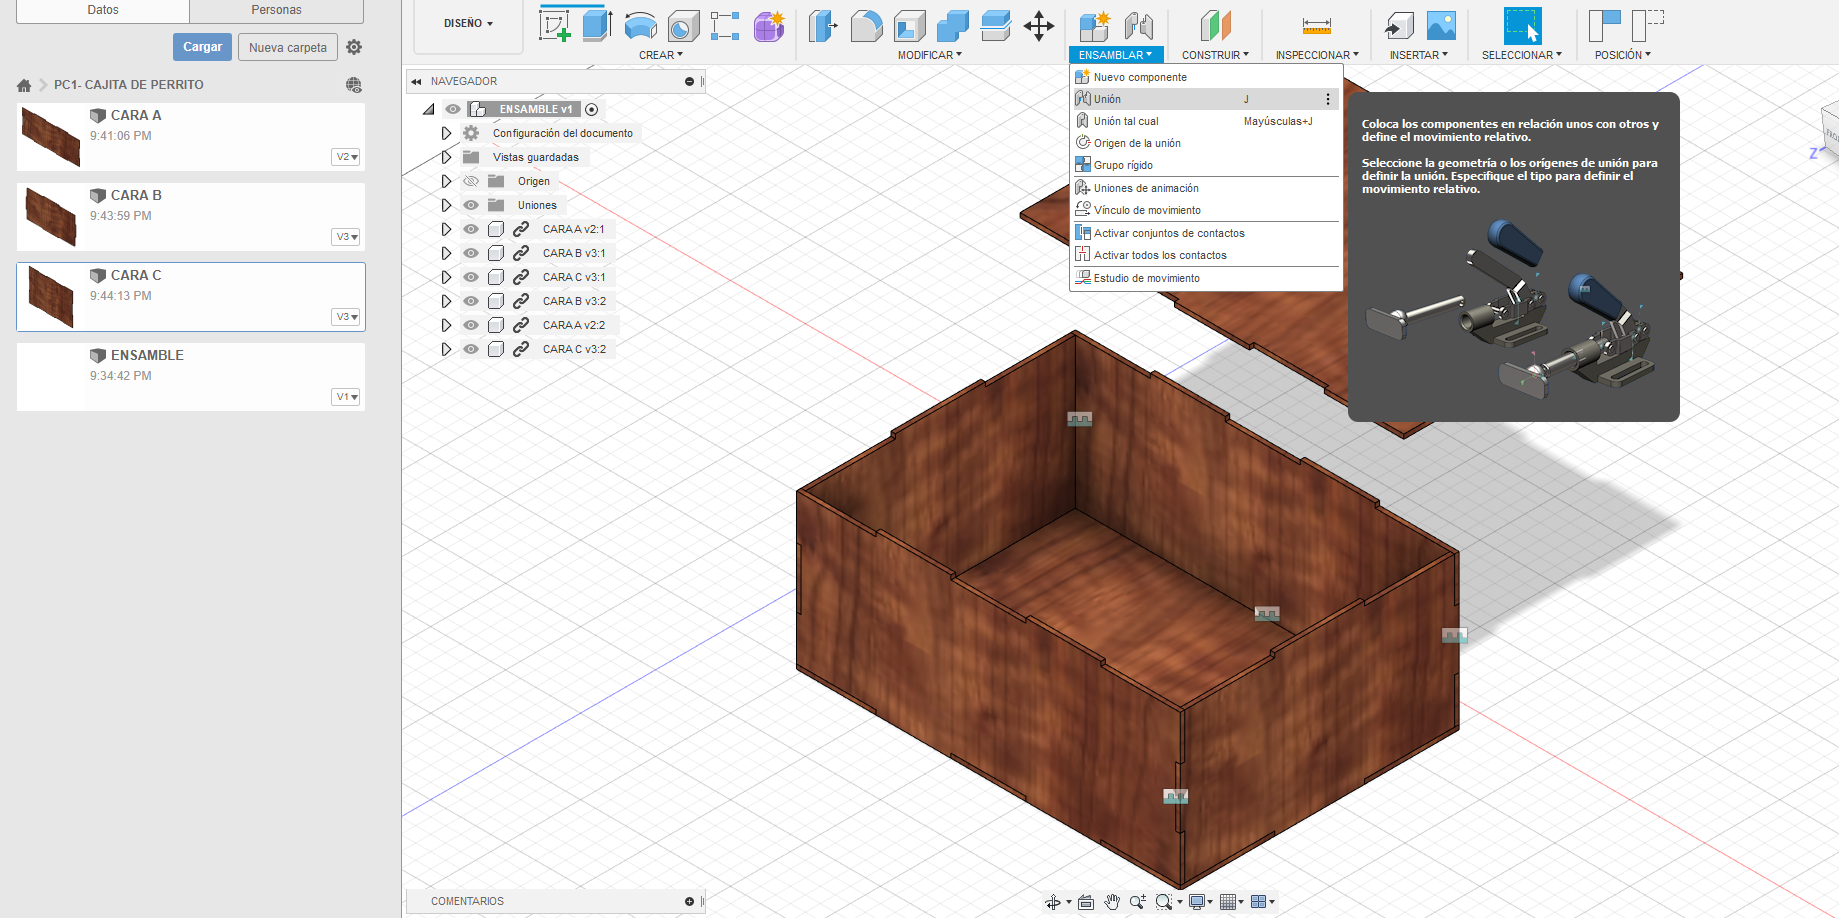Click the Measure ruler icon
The image size is (1839, 918).
(x=1317, y=26)
